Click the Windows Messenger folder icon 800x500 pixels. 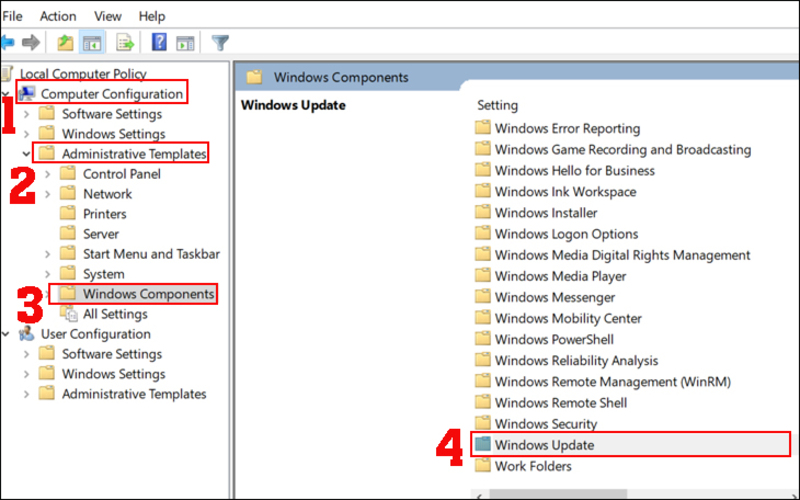tap(483, 296)
